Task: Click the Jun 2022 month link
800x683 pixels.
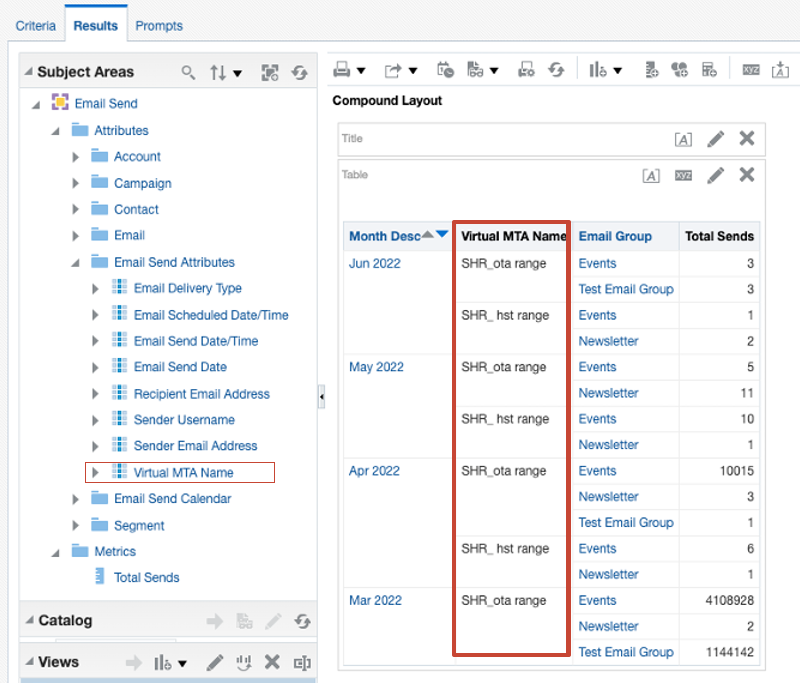Action: pos(373,263)
